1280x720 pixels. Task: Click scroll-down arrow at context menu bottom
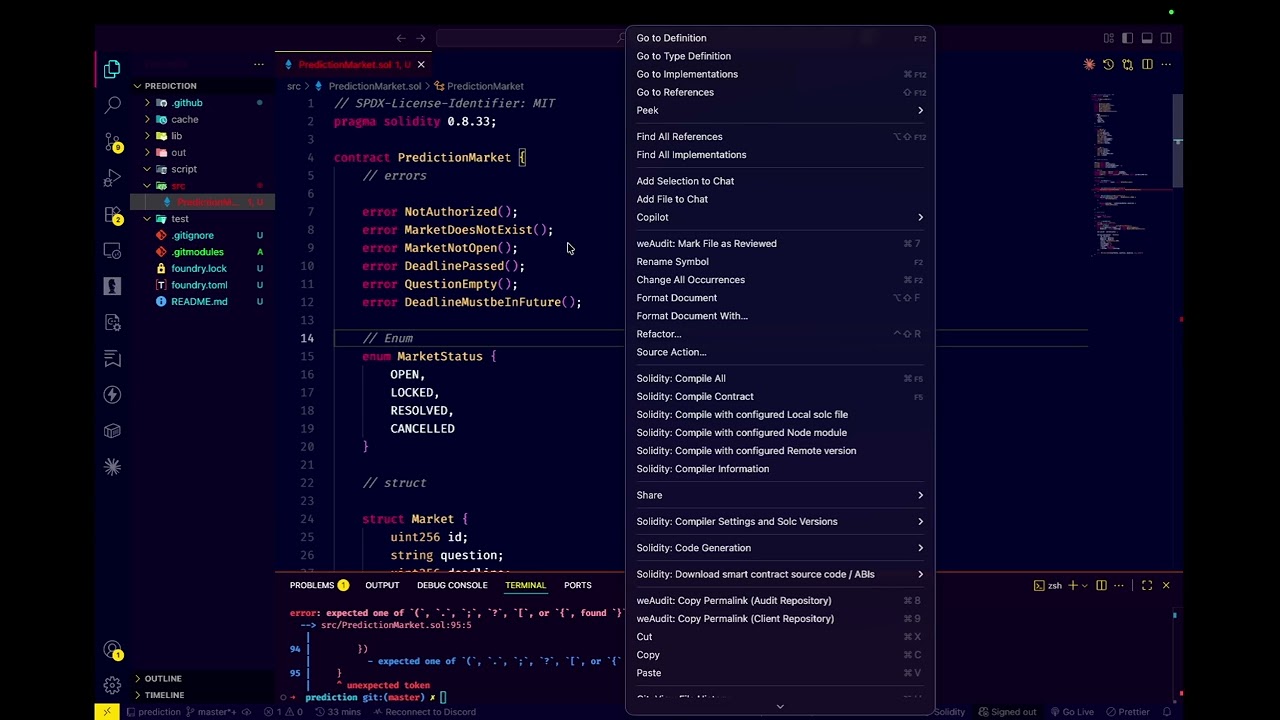[780, 706]
